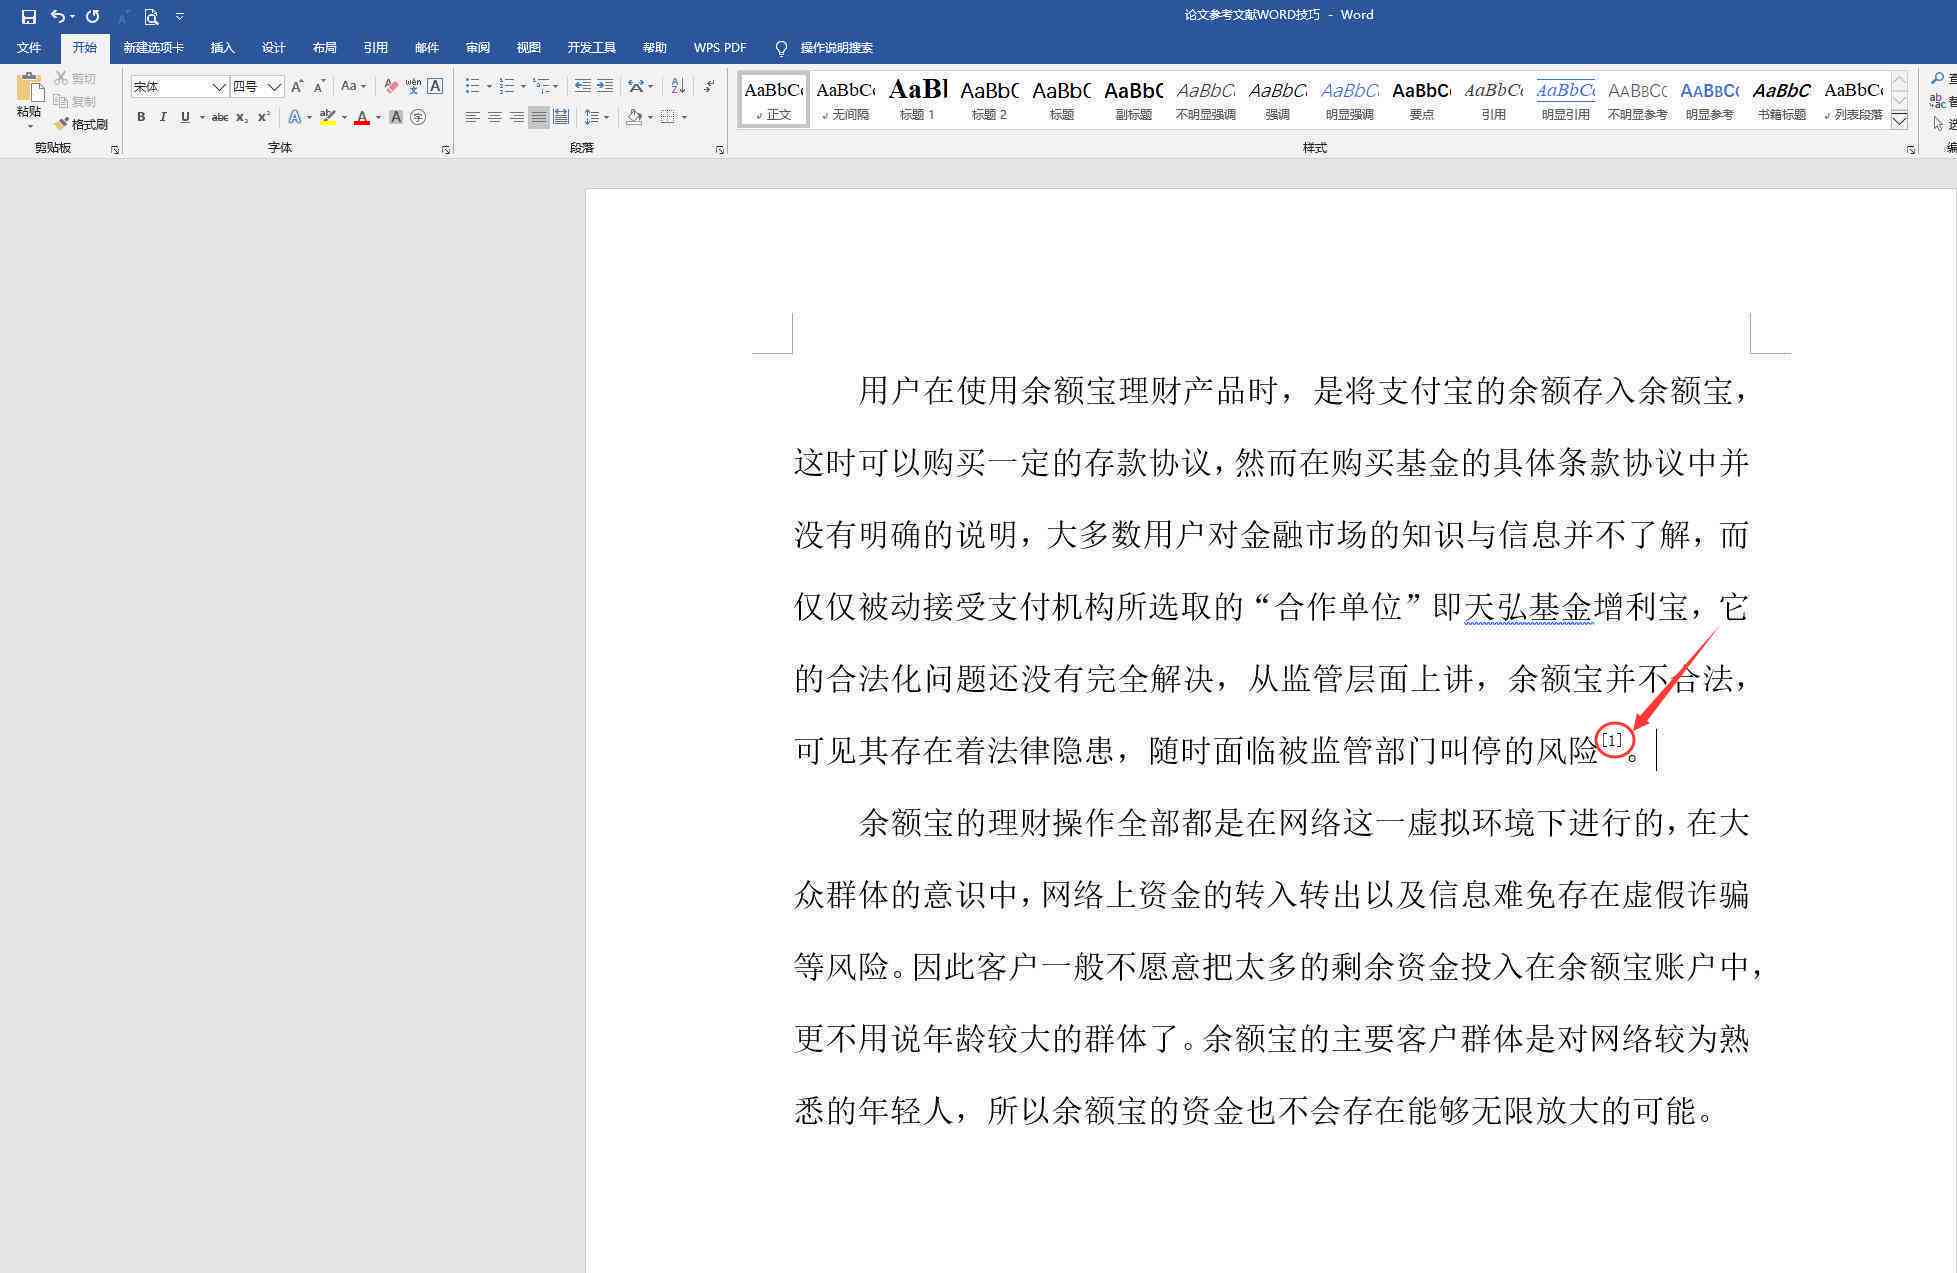Screen dimensions: 1957x1273
Task: Expand the styles gallery More arrow
Action: pos(1899,120)
